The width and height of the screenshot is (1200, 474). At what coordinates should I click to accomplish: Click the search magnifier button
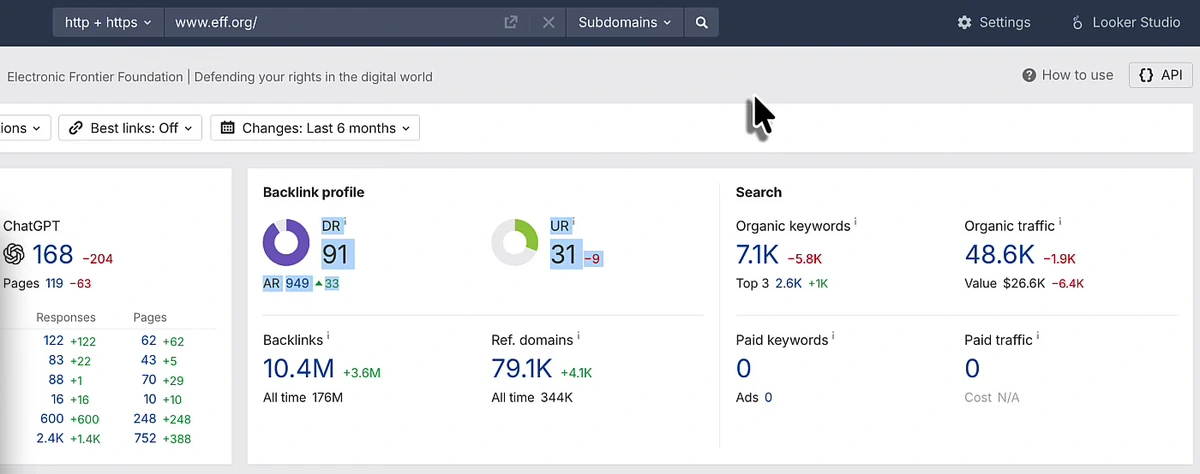click(x=702, y=22)
